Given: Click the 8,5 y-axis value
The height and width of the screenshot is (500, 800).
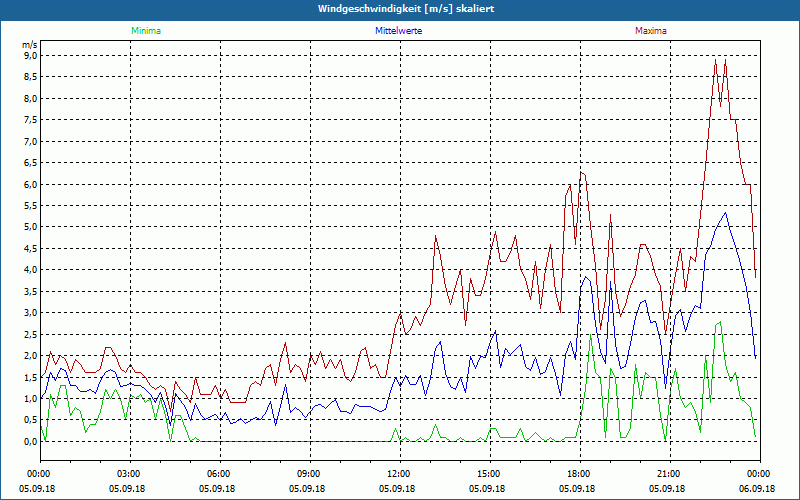Looking at the screenshot, I should pos(31,77).
